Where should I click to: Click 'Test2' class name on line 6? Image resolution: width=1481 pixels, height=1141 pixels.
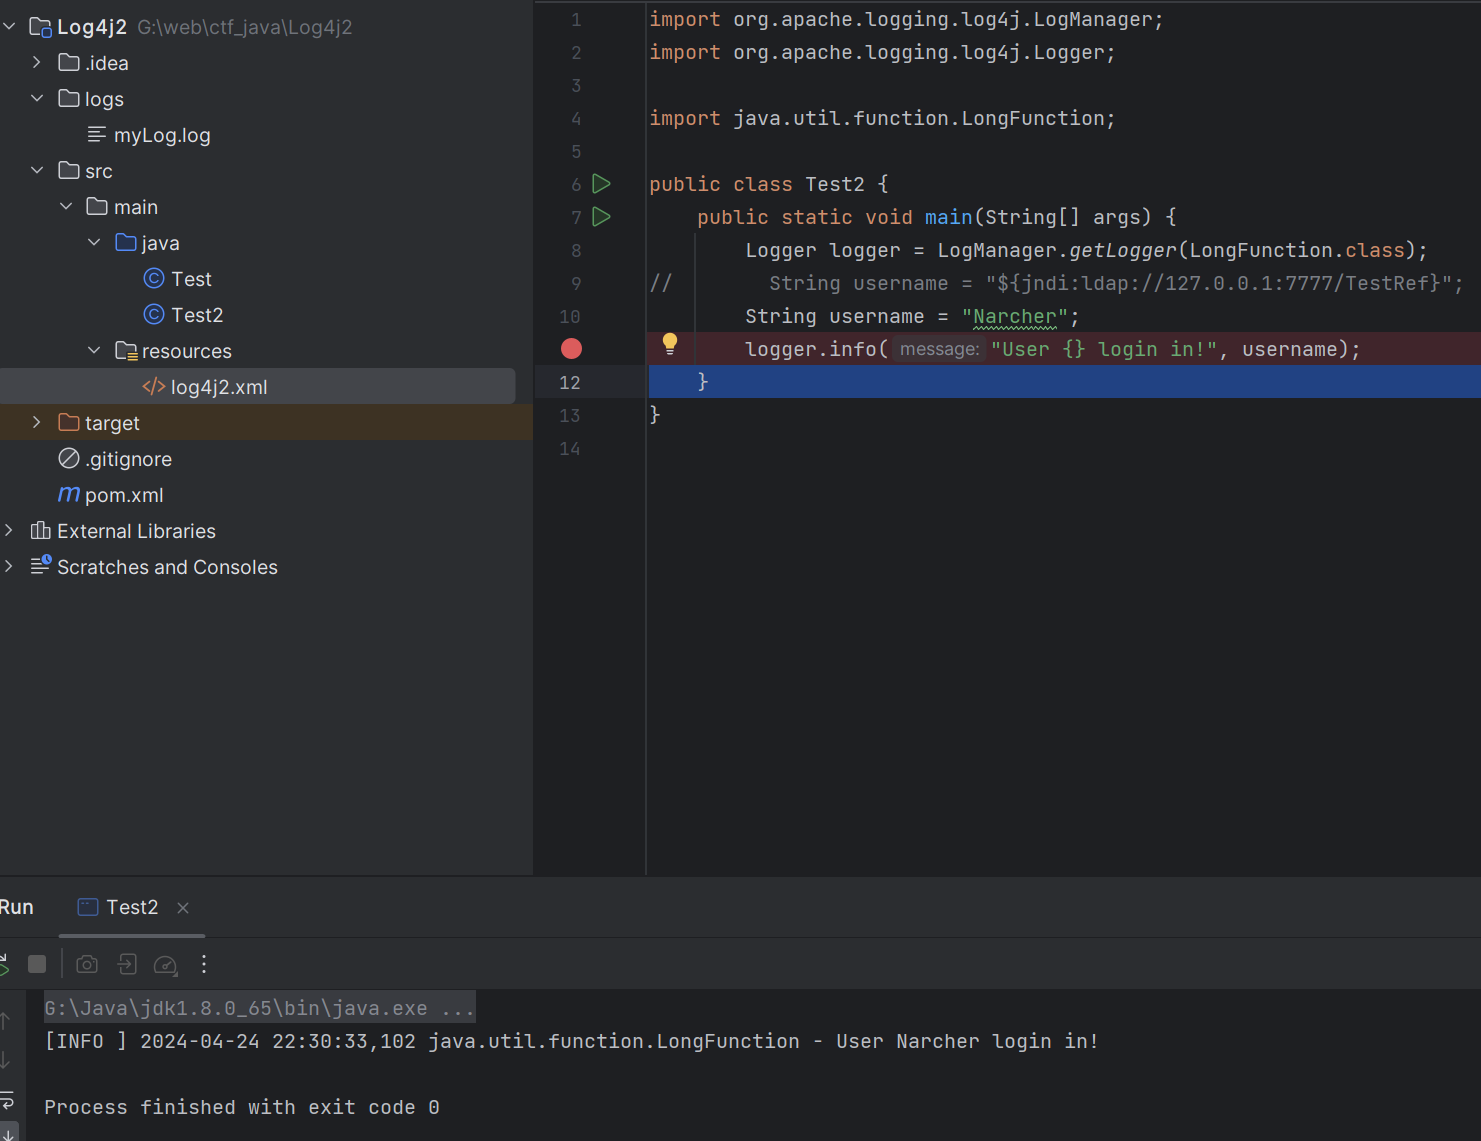(x=835, y=184)
